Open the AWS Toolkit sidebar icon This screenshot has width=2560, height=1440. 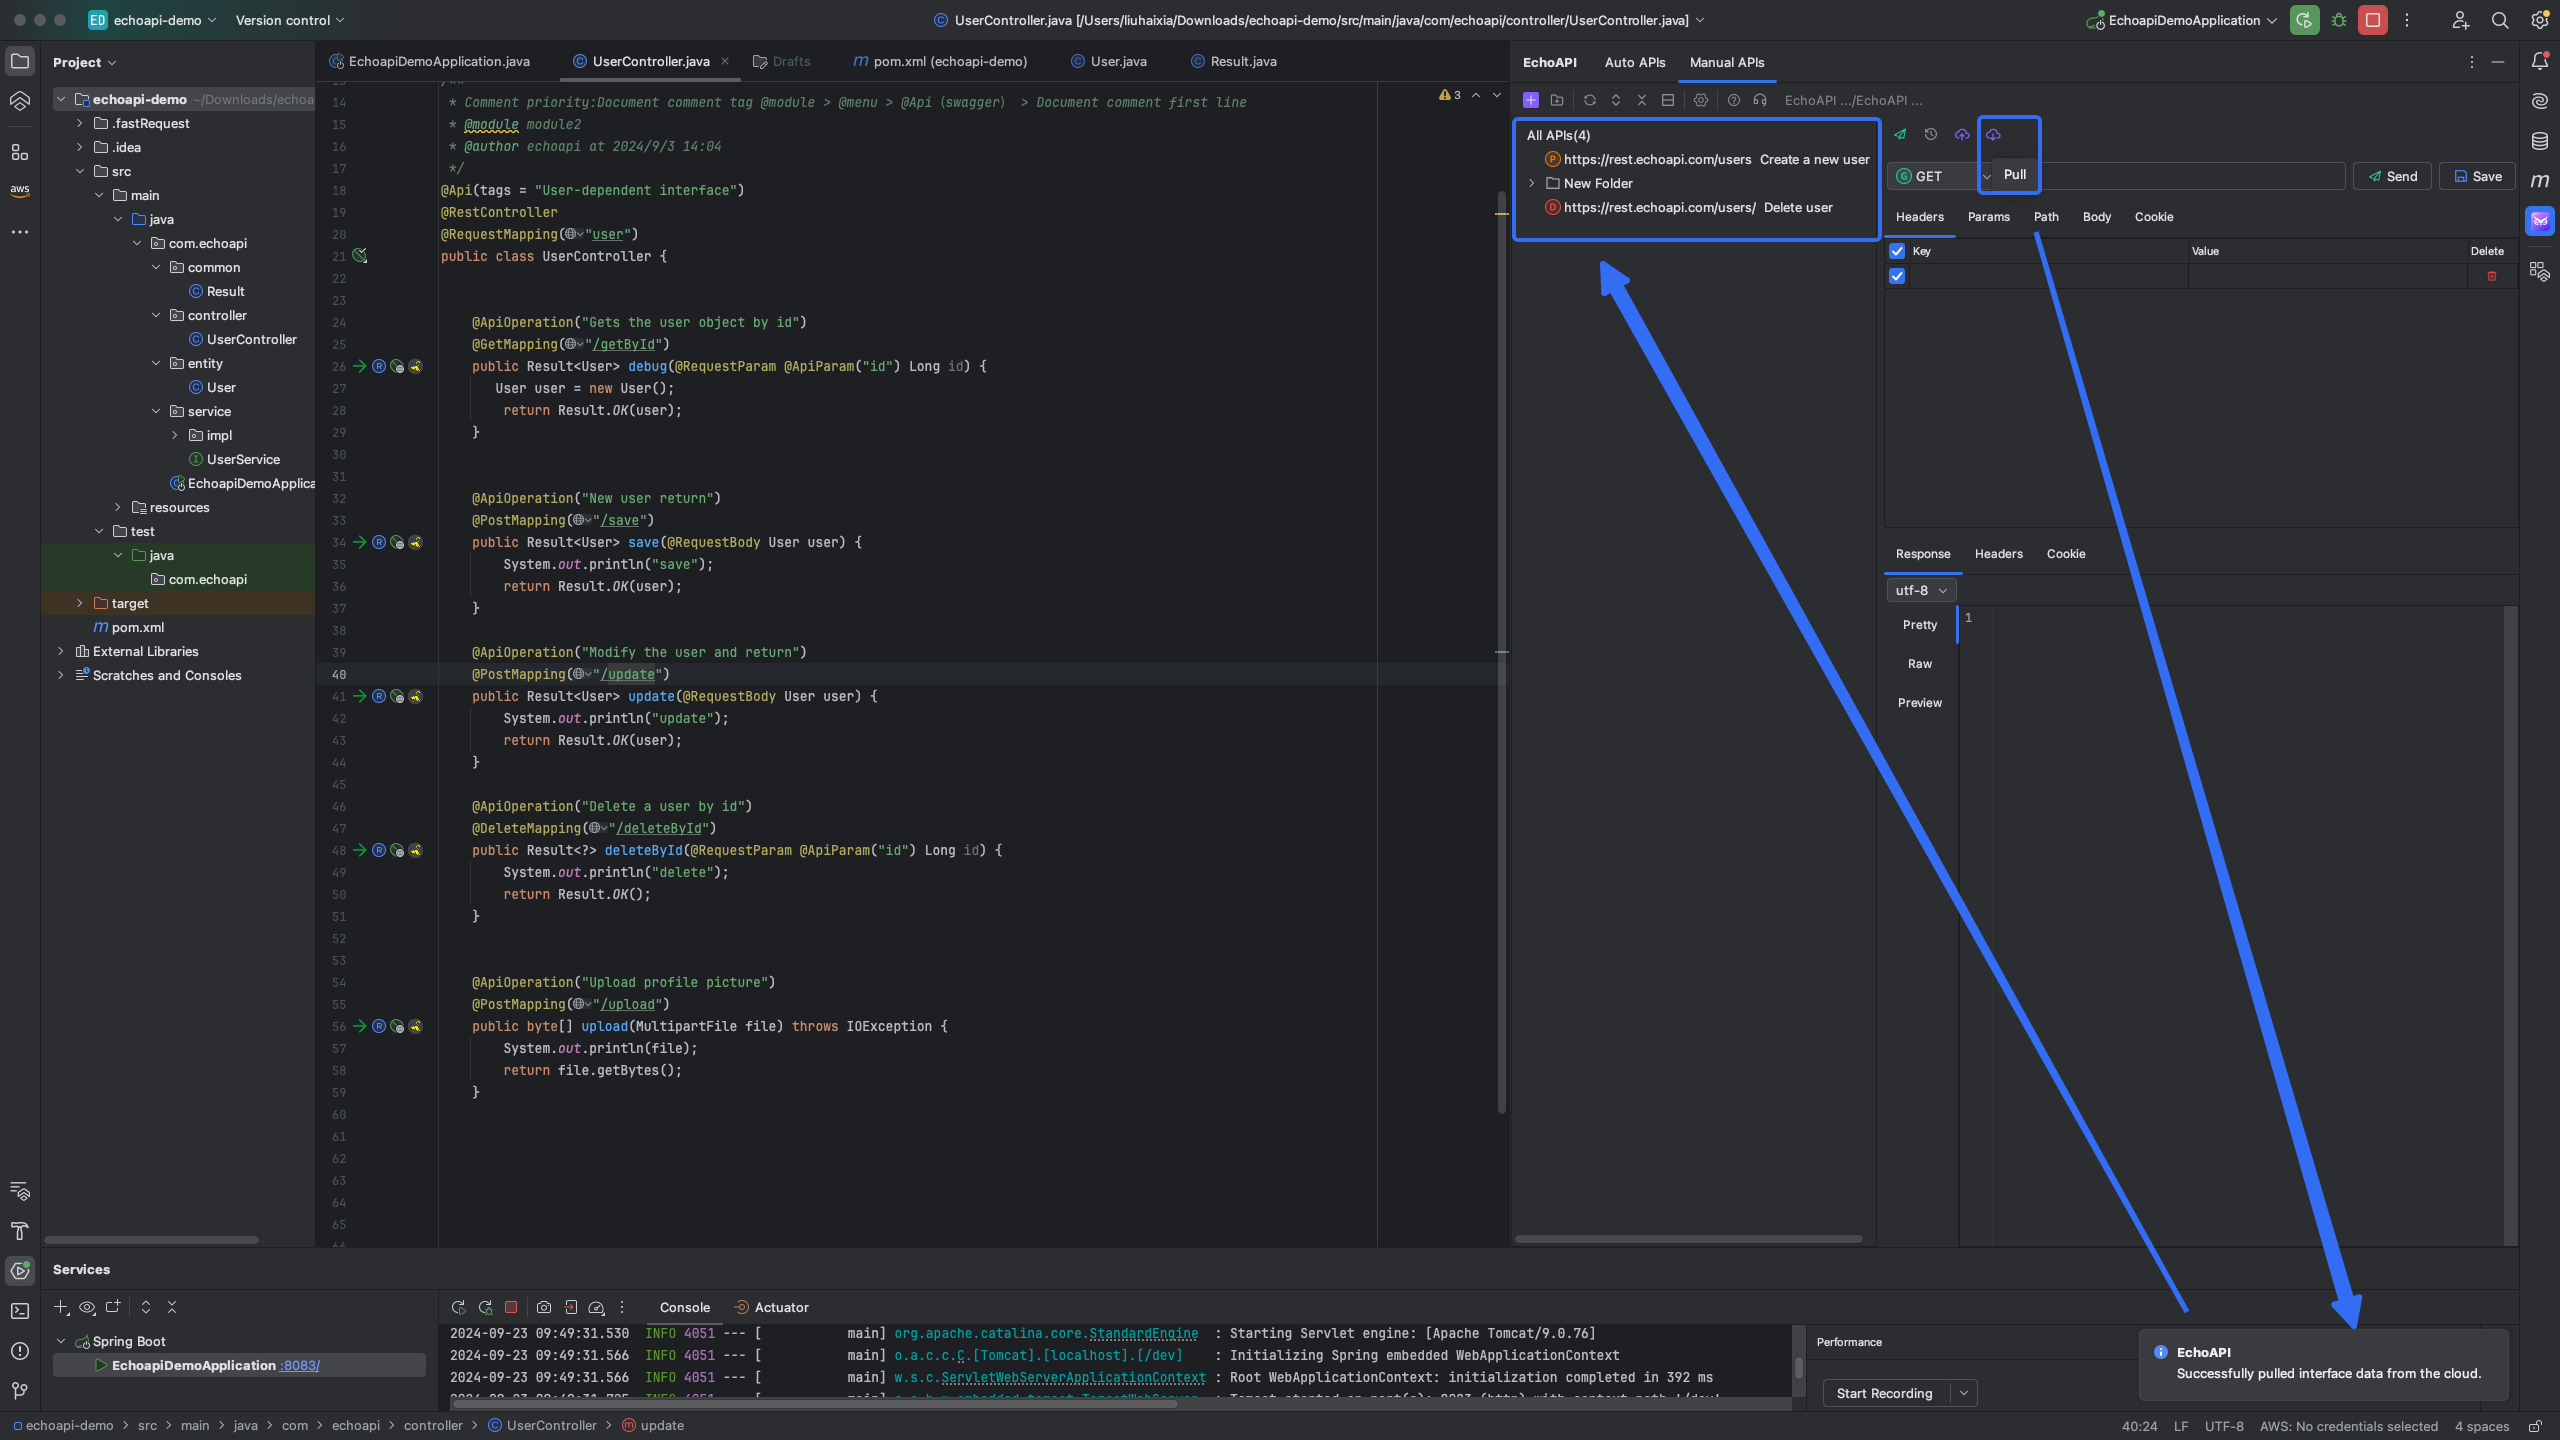coord(20,190)
